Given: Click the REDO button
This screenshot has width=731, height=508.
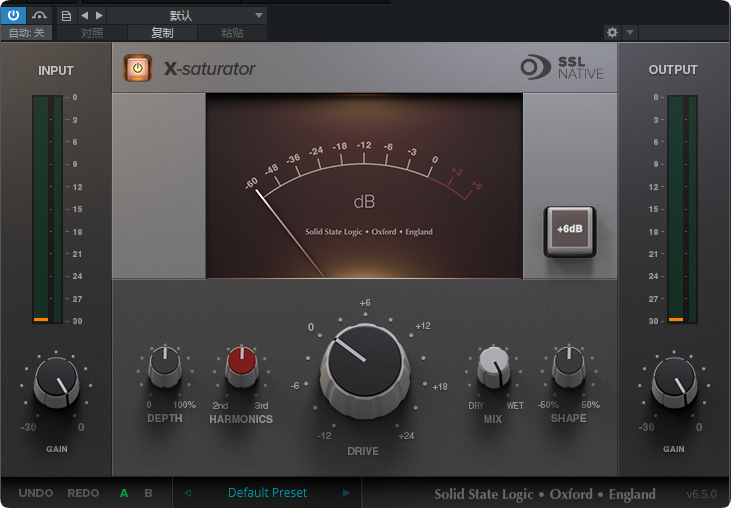Looking at the screenshot, I should coord(83,493).
